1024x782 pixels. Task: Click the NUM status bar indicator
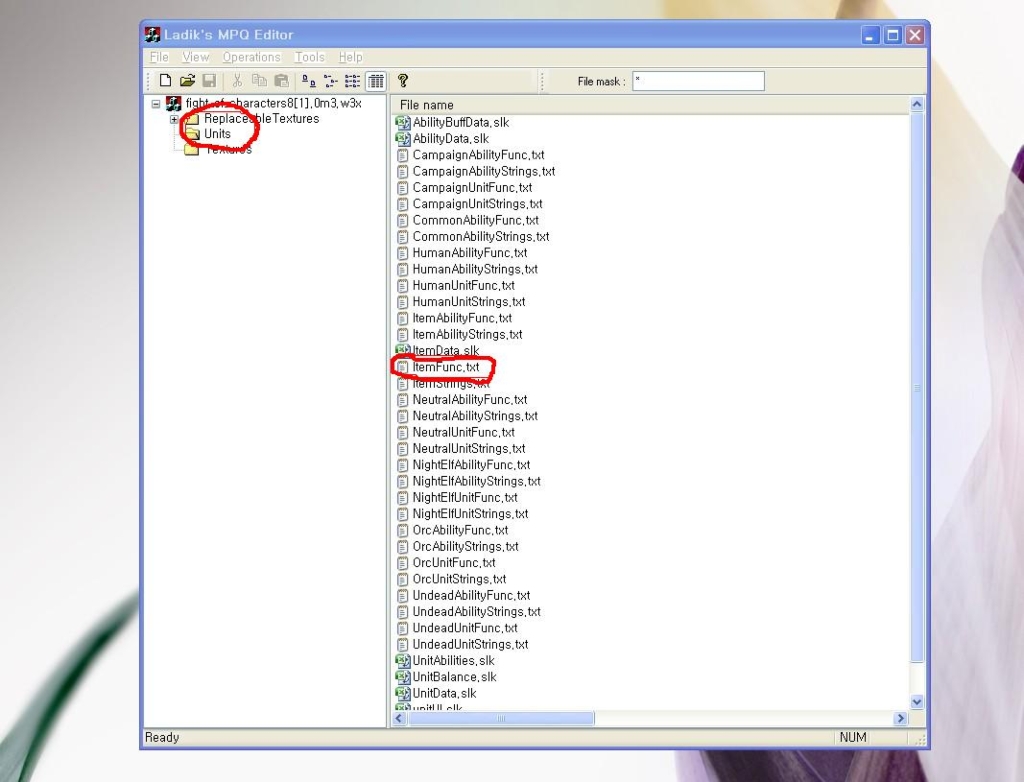853,738
